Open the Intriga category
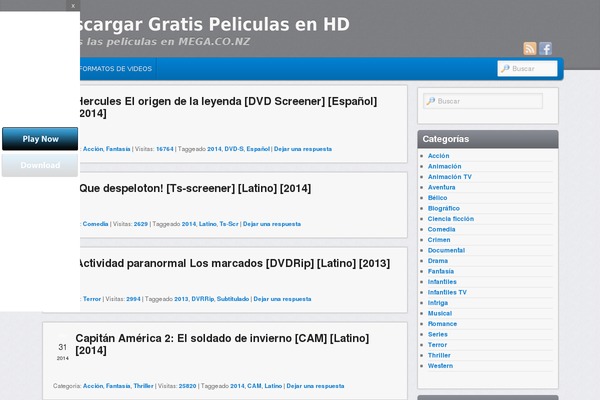Screen dimensions: 600x400 (x=438, y=303)
